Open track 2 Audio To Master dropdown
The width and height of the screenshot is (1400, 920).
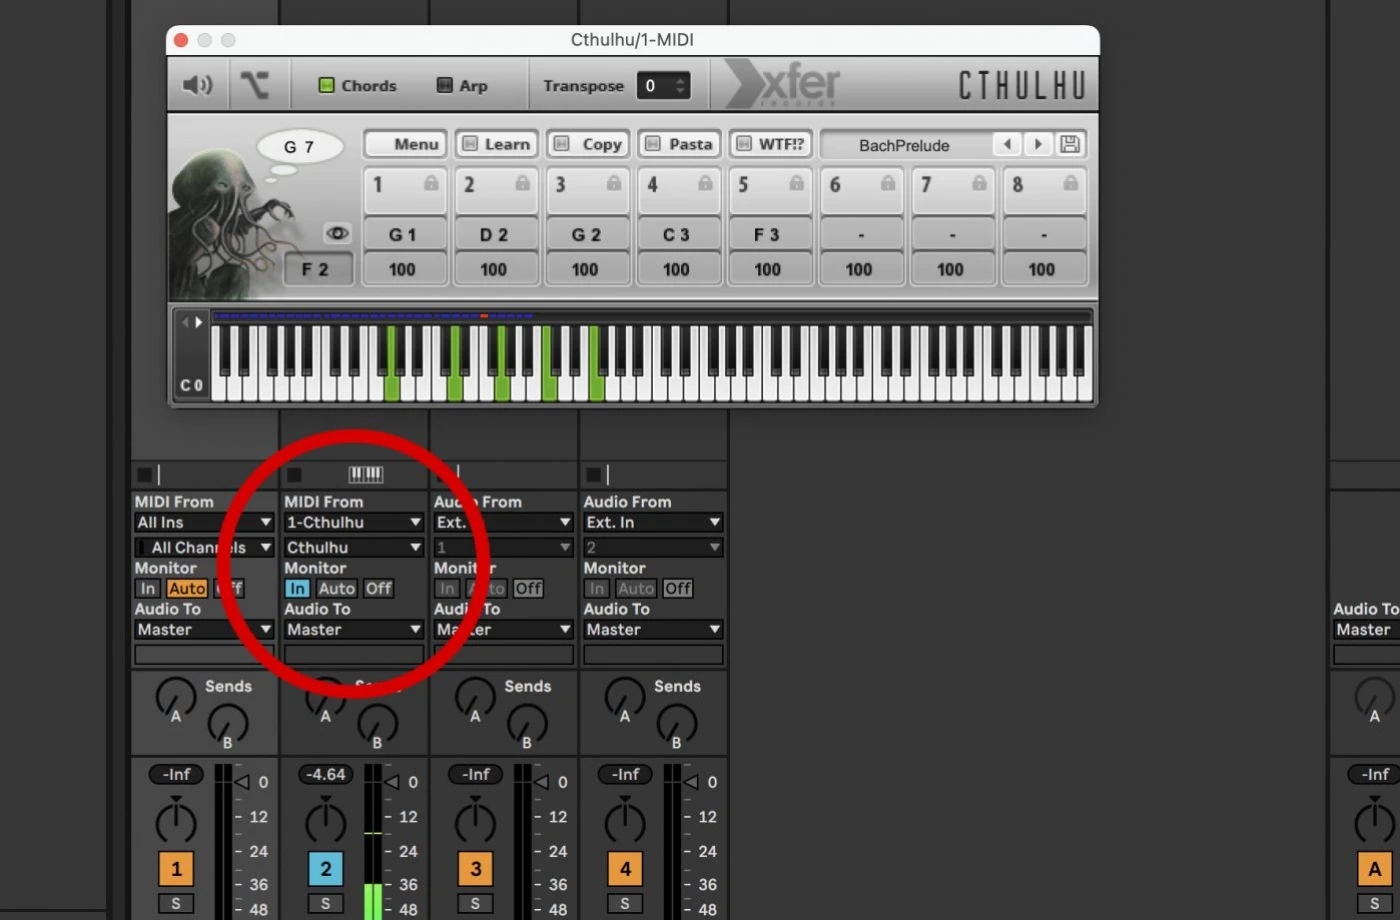click(x=354, y=629)
